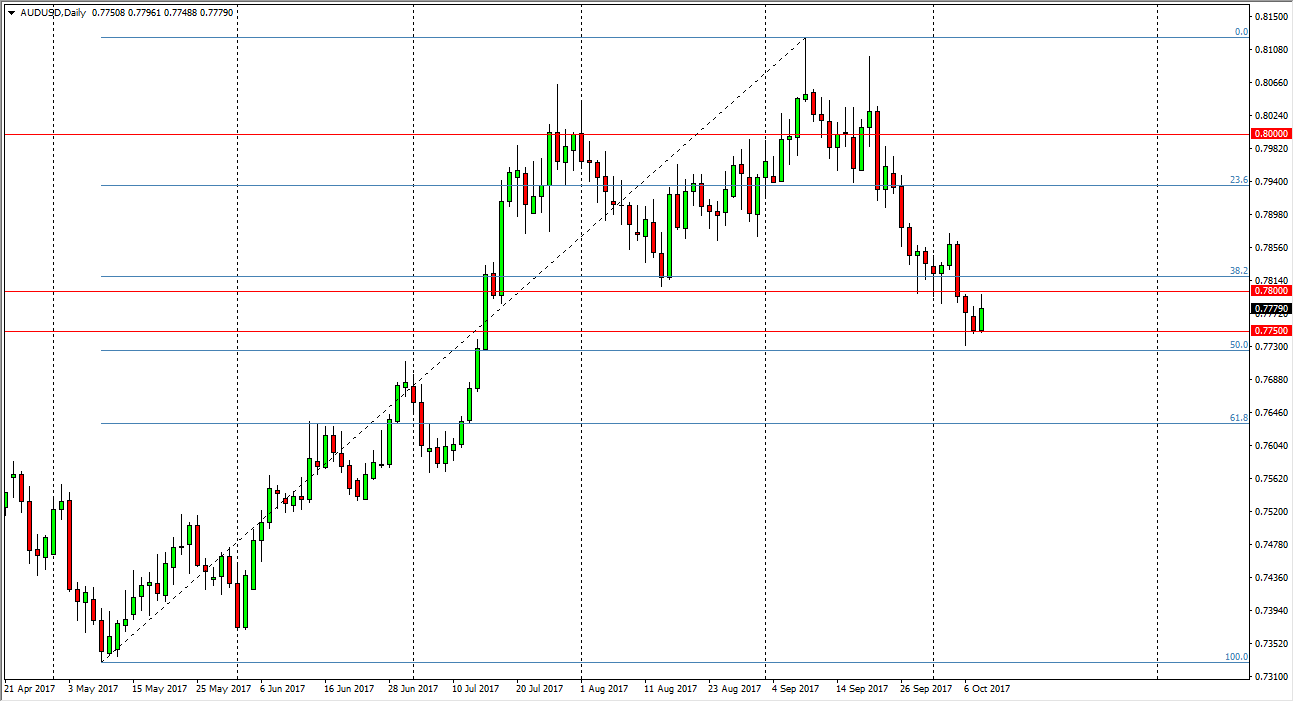Screen dimensions: 1294x702
Task: Click the 21 Apr 2017 date label
Action: (x=28, y=689)
